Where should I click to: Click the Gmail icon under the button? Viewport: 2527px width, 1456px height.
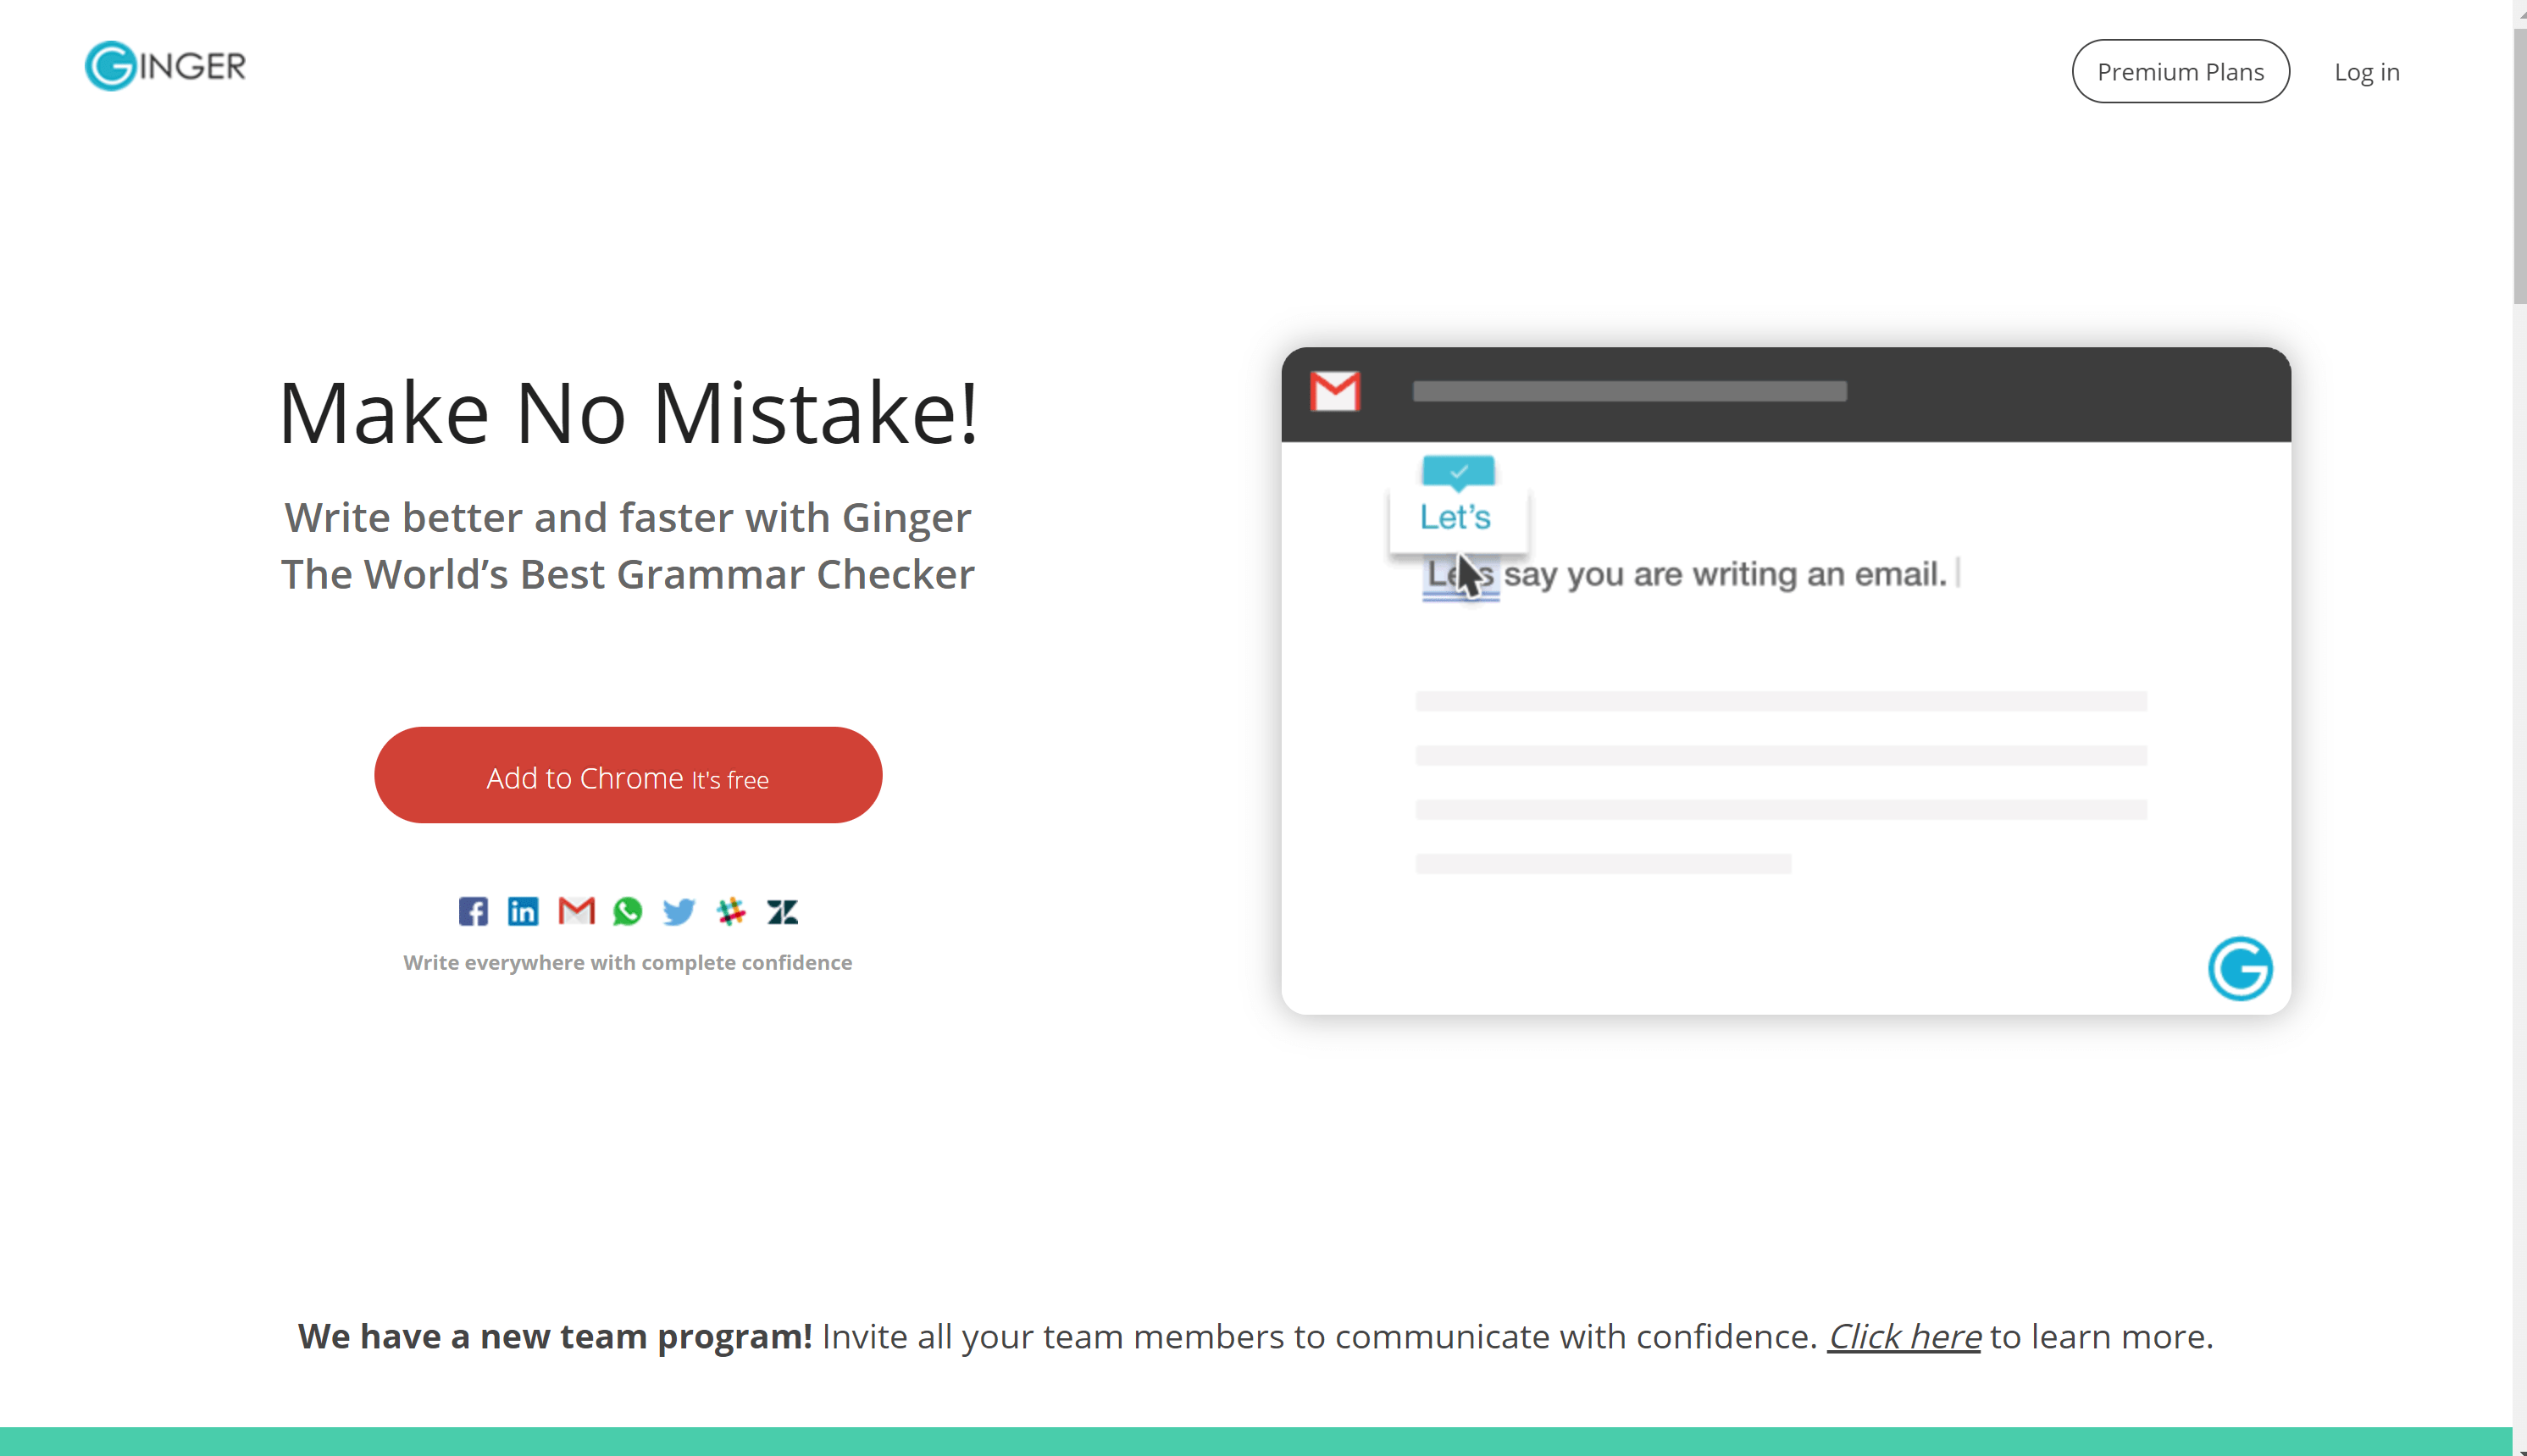(x=576, y=911)
